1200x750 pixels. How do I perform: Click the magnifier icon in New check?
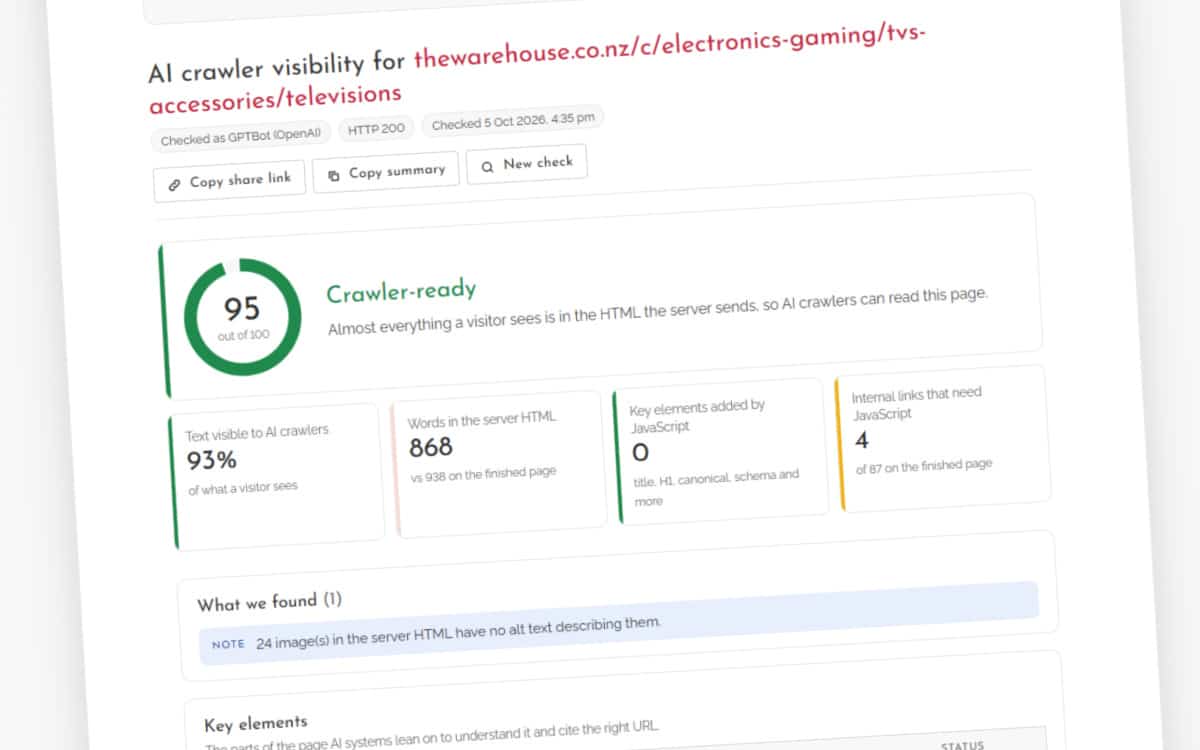coord(487,166)
